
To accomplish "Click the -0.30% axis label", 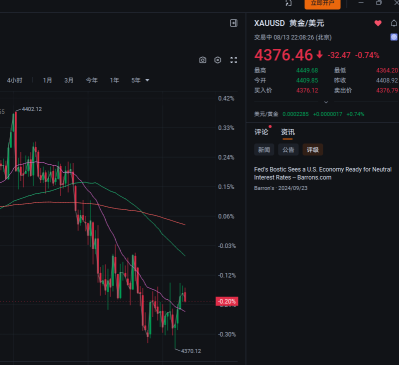I will coord(227,334).
